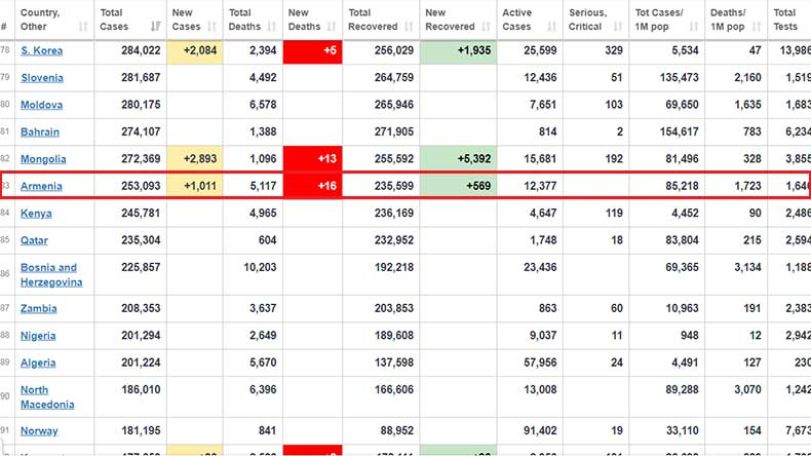This screenshot has width=811, height=456.
Task: Open the S. Korea country link
Action: tap(41, 51)
